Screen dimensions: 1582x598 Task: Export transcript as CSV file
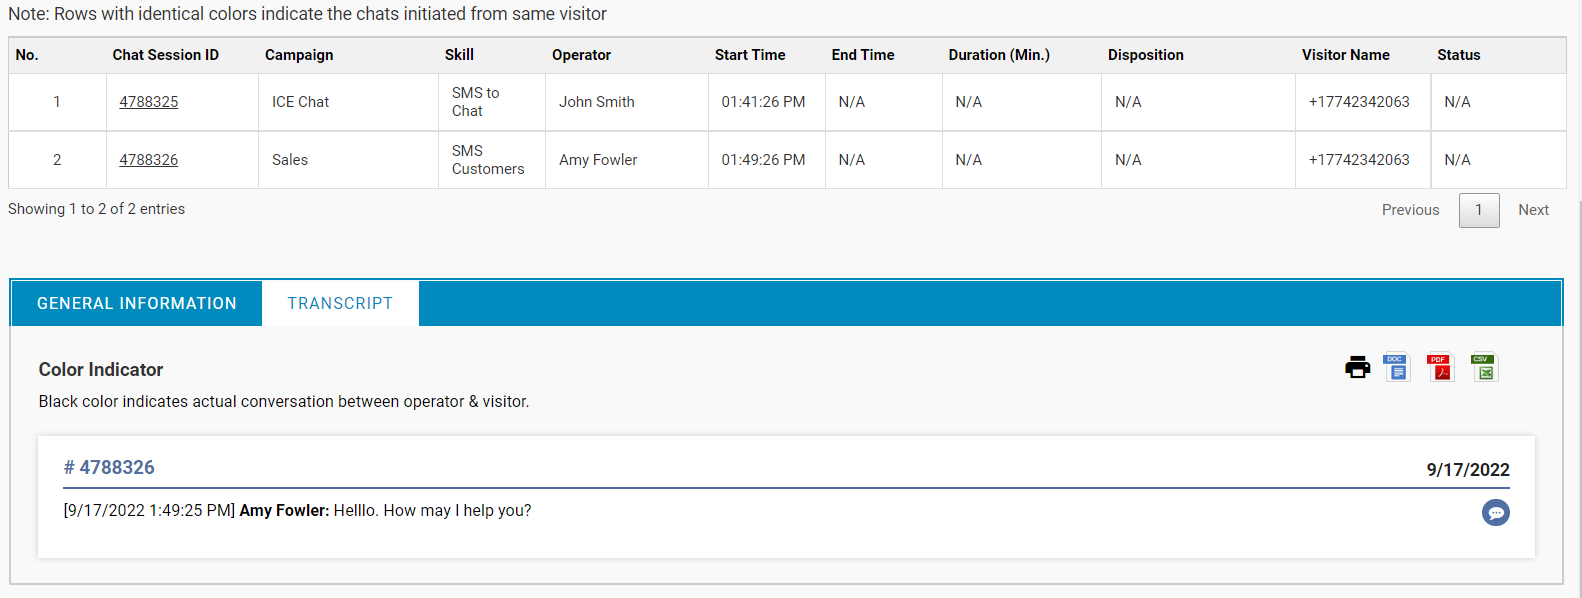tap(1484, 368)
